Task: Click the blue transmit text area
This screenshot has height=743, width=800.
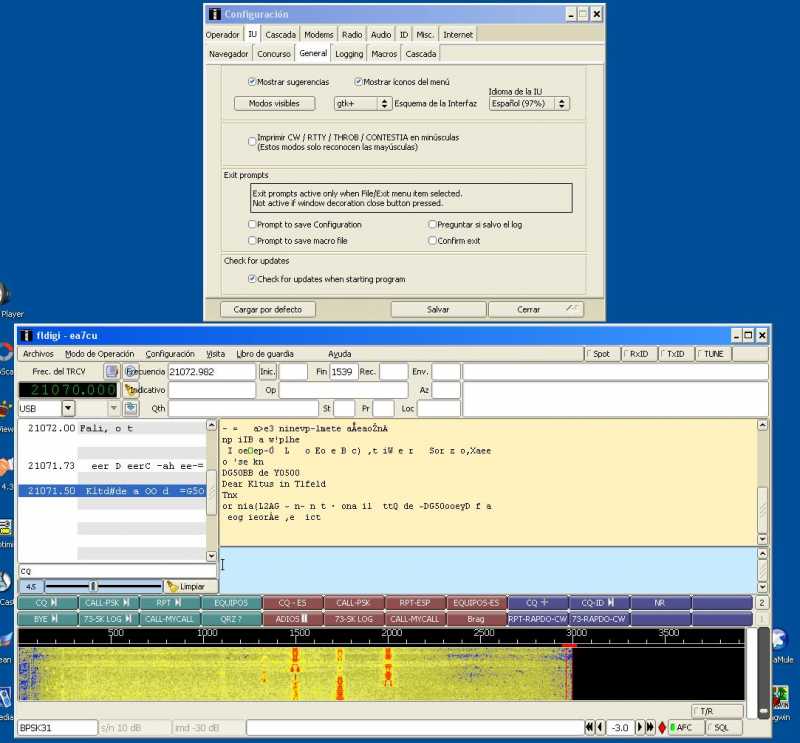Action: (488, 570)
